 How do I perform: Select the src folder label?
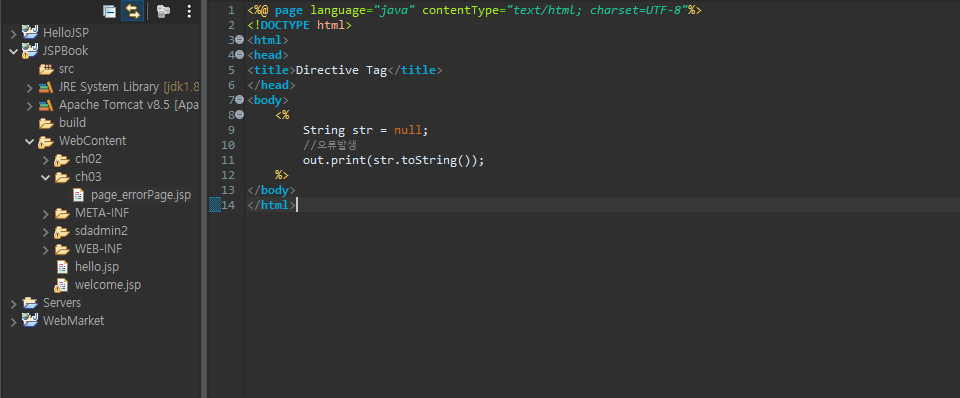click(x=67, y=69)
